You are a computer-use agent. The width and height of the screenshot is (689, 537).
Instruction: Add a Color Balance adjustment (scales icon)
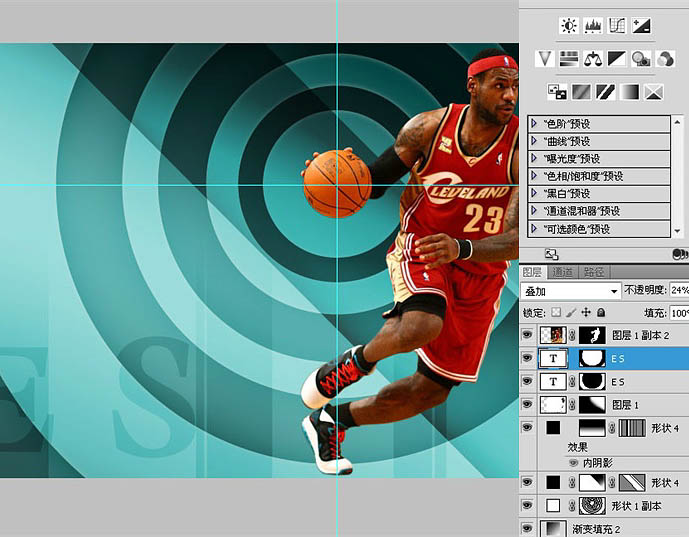click(593, 58)
